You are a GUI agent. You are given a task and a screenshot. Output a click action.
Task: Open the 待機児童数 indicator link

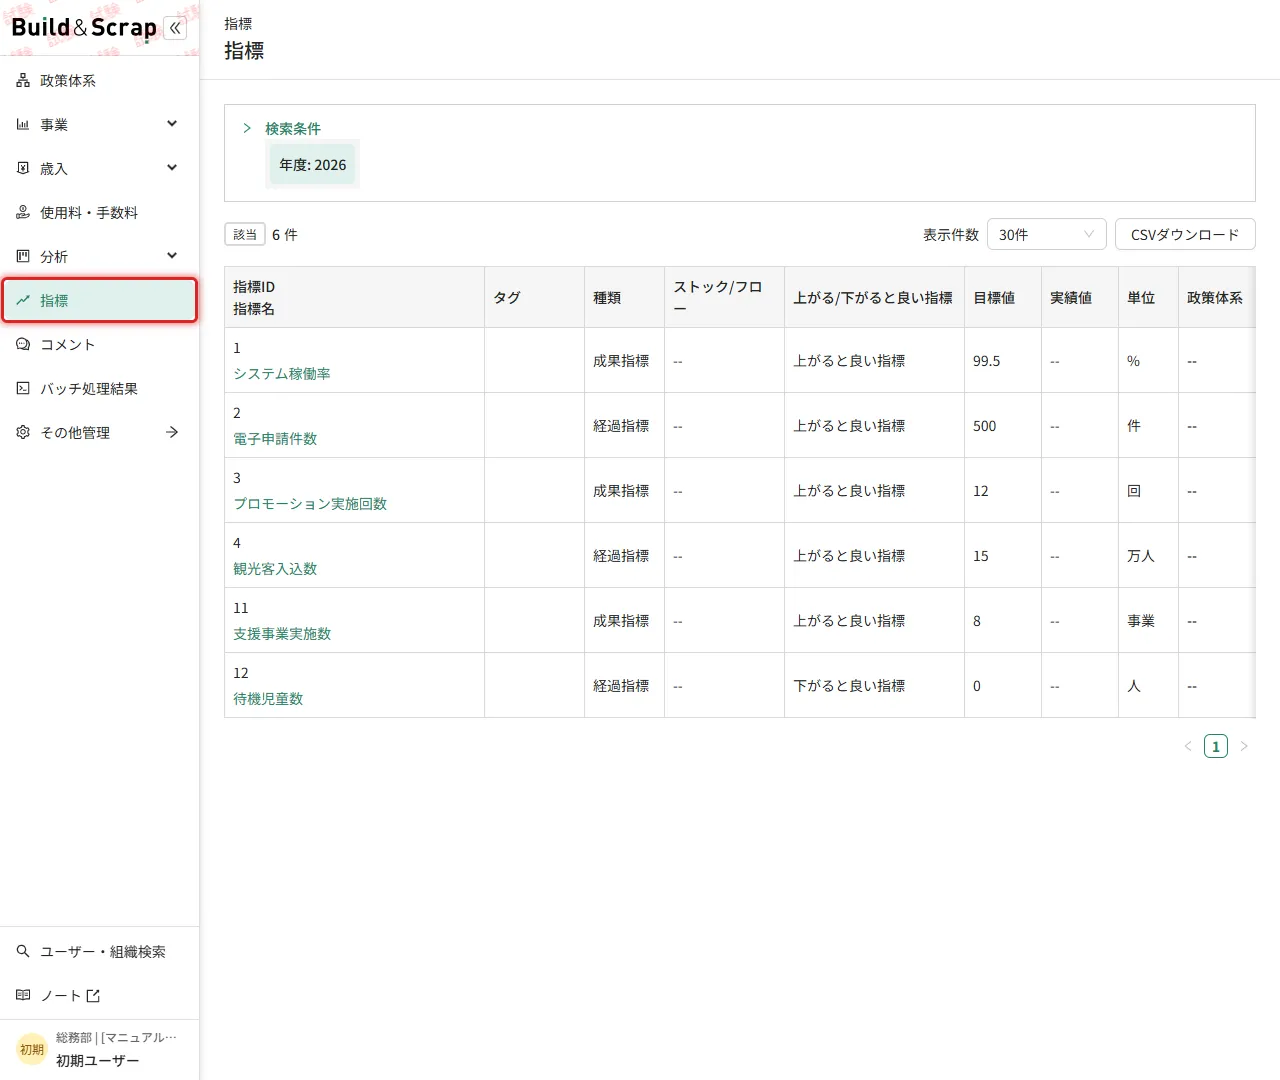[x=268, y=699]
